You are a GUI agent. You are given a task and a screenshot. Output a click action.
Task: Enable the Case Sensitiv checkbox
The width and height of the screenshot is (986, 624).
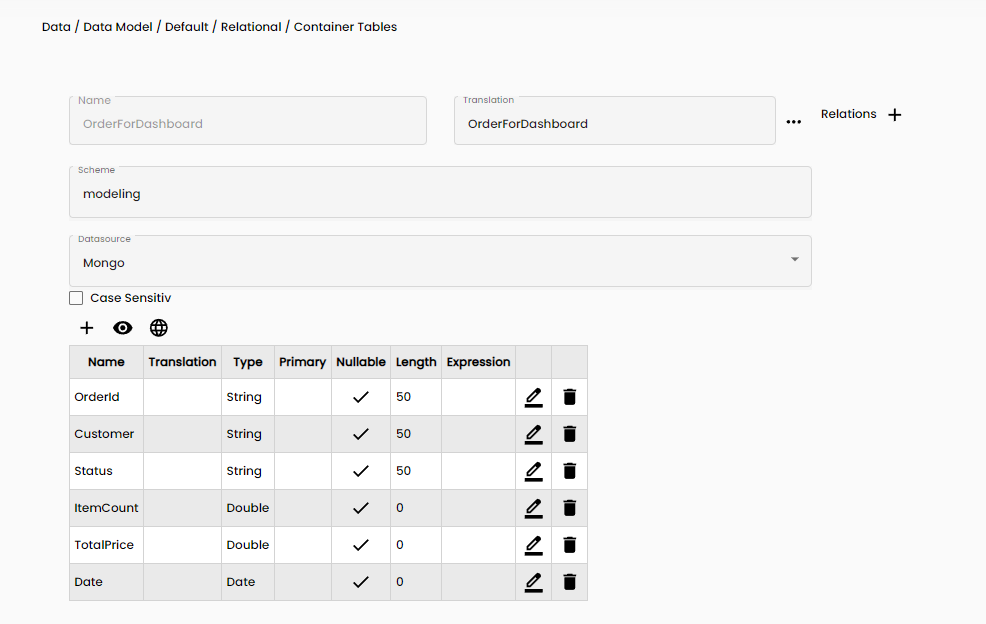(x=76, y=297)
